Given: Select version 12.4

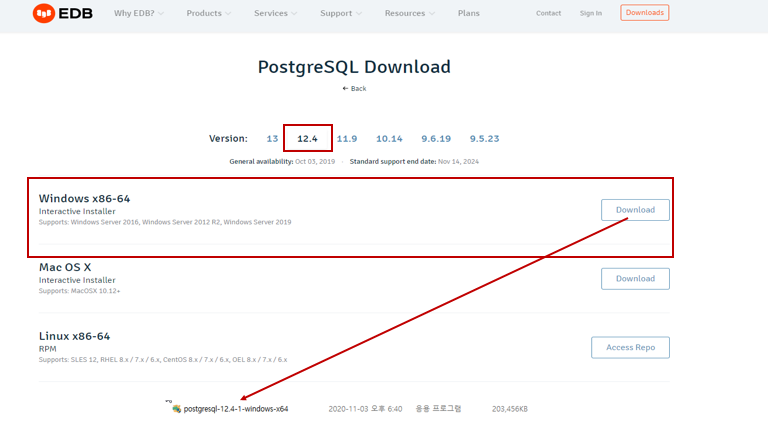Looking at the screenshot, I should click(x=308, y=139).
